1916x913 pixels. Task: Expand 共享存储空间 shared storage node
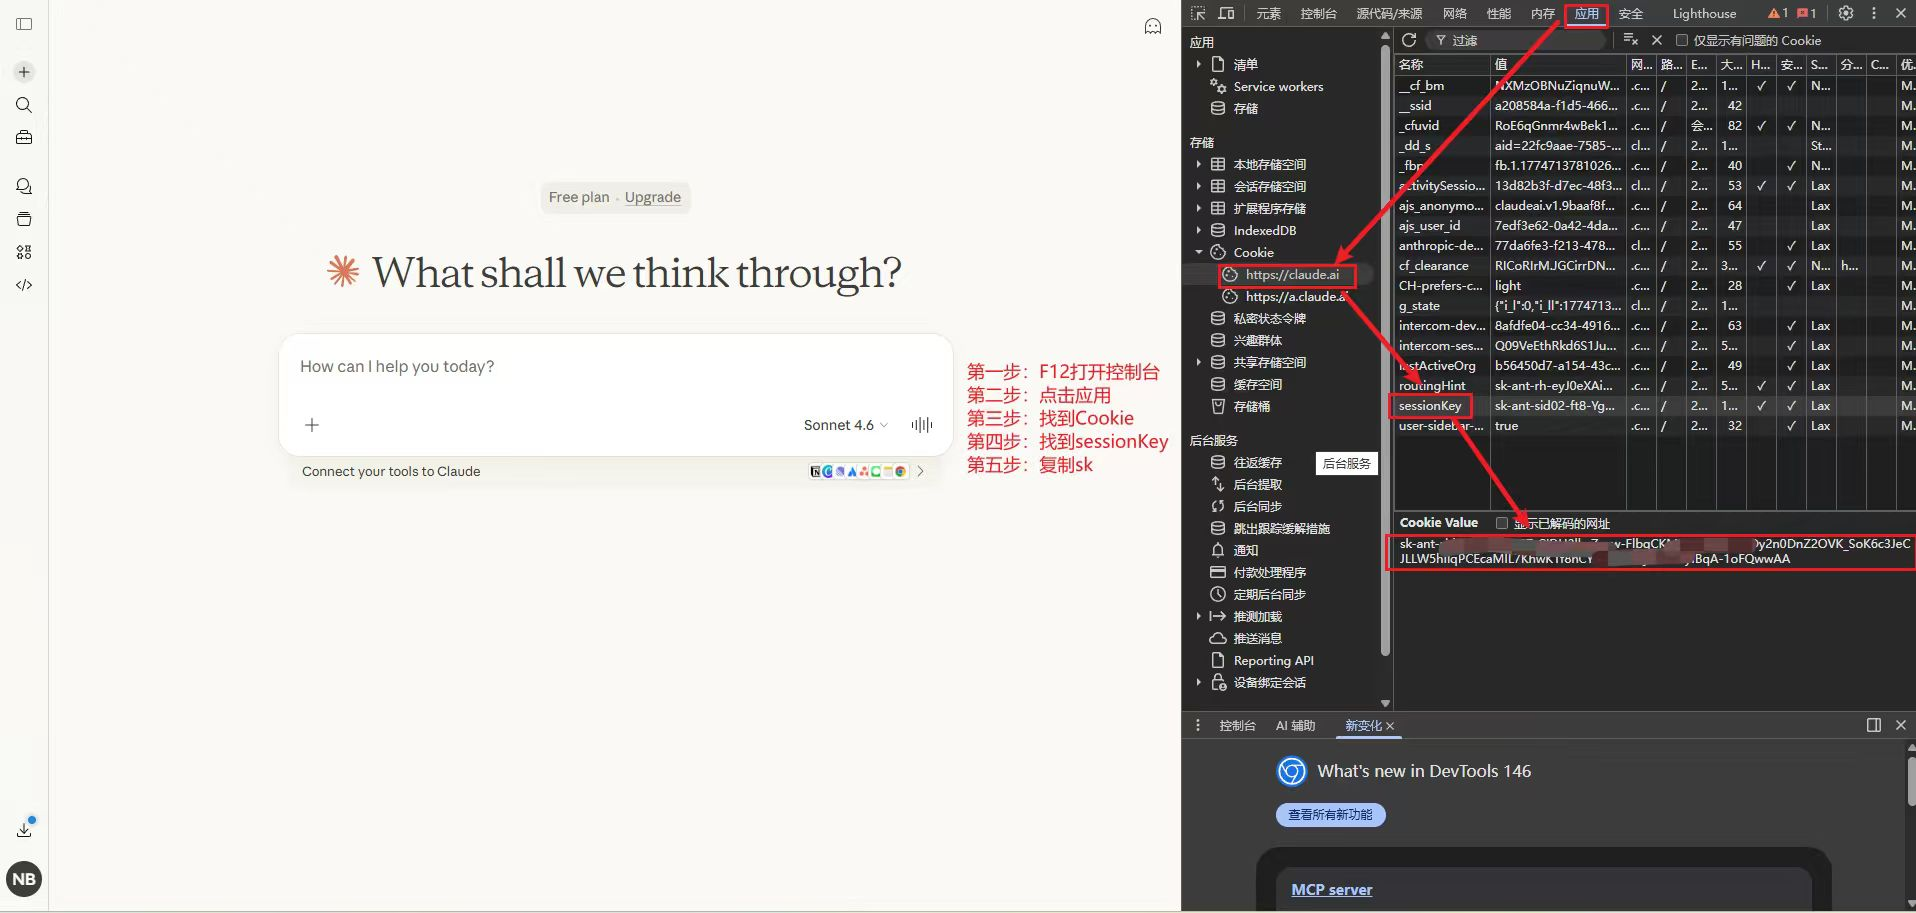click(x=1198, y=362)
